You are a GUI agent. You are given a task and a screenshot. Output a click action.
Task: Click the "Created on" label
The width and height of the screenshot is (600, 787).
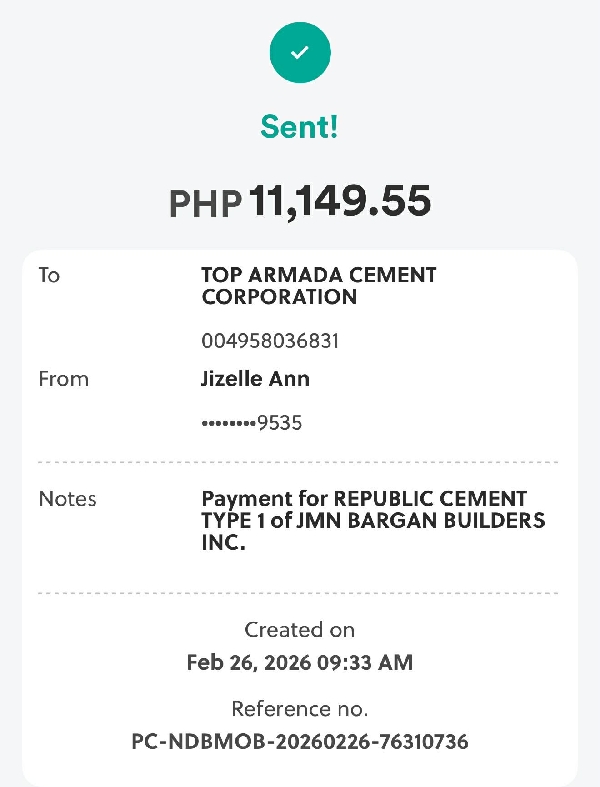point(299,630)
